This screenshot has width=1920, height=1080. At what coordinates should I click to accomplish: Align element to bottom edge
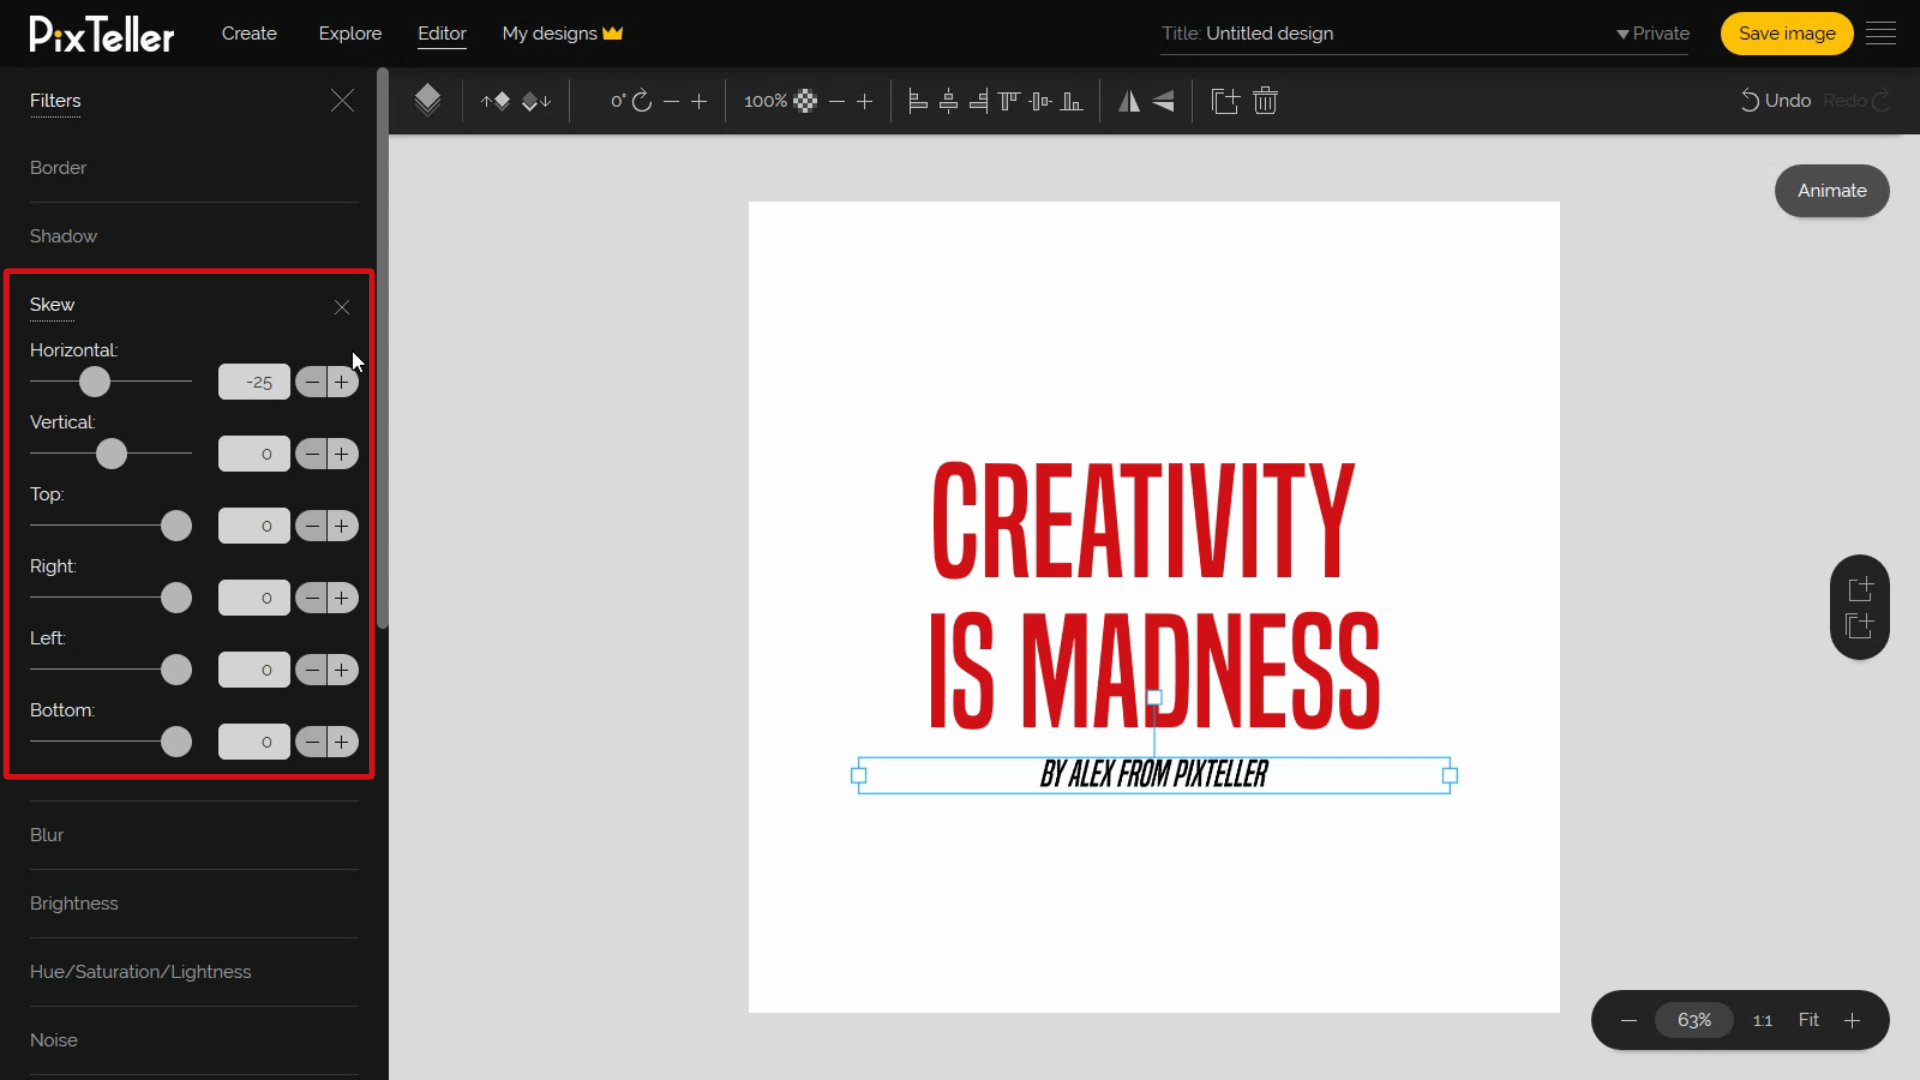(x=1071, y=101)
